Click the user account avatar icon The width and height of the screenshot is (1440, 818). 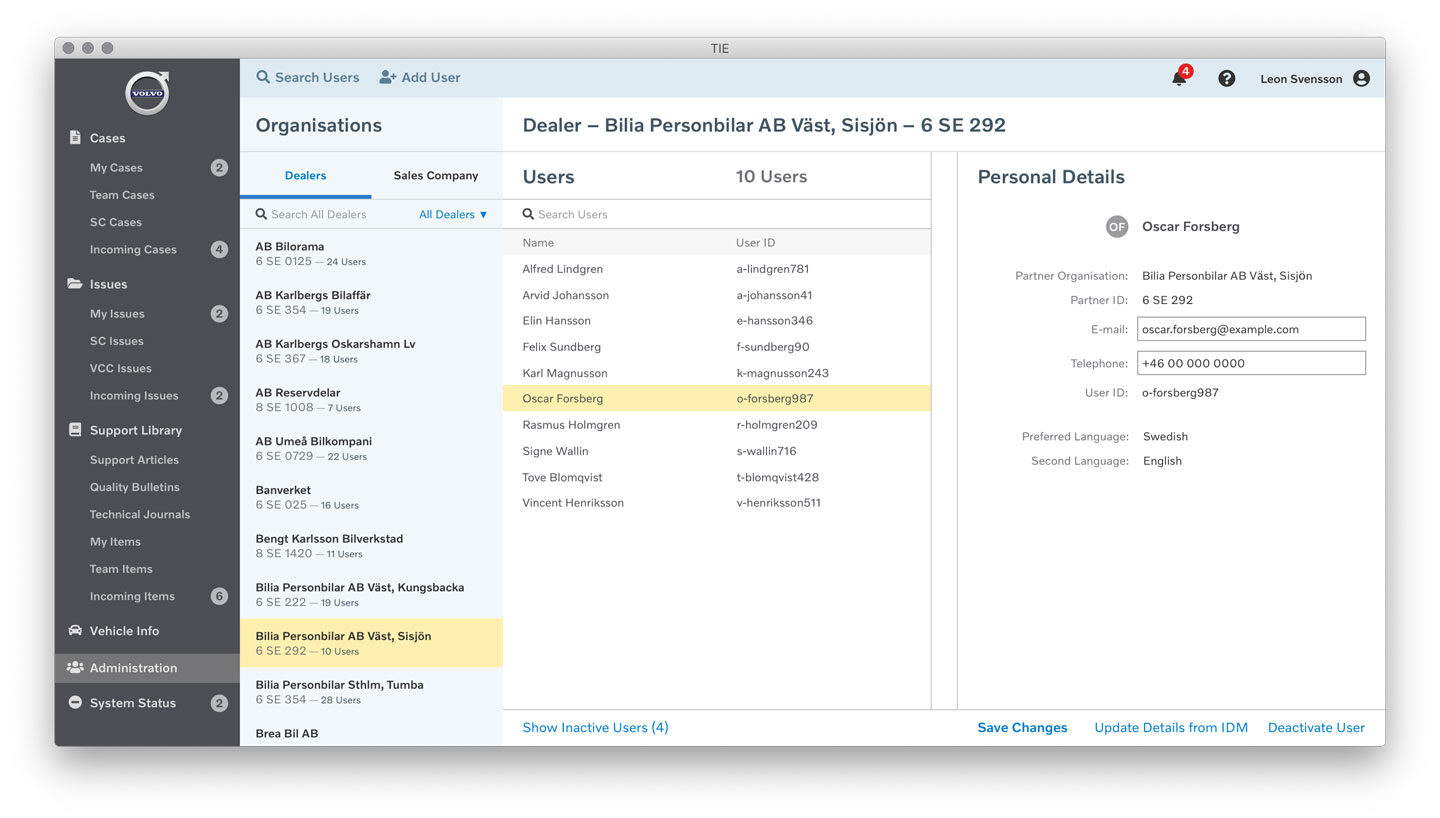tap(1361, 78)
